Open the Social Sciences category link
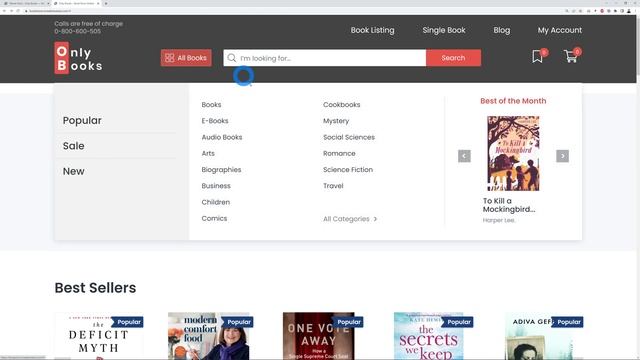Viewport: 640px width, 360px height. click(x=349, y=137)
